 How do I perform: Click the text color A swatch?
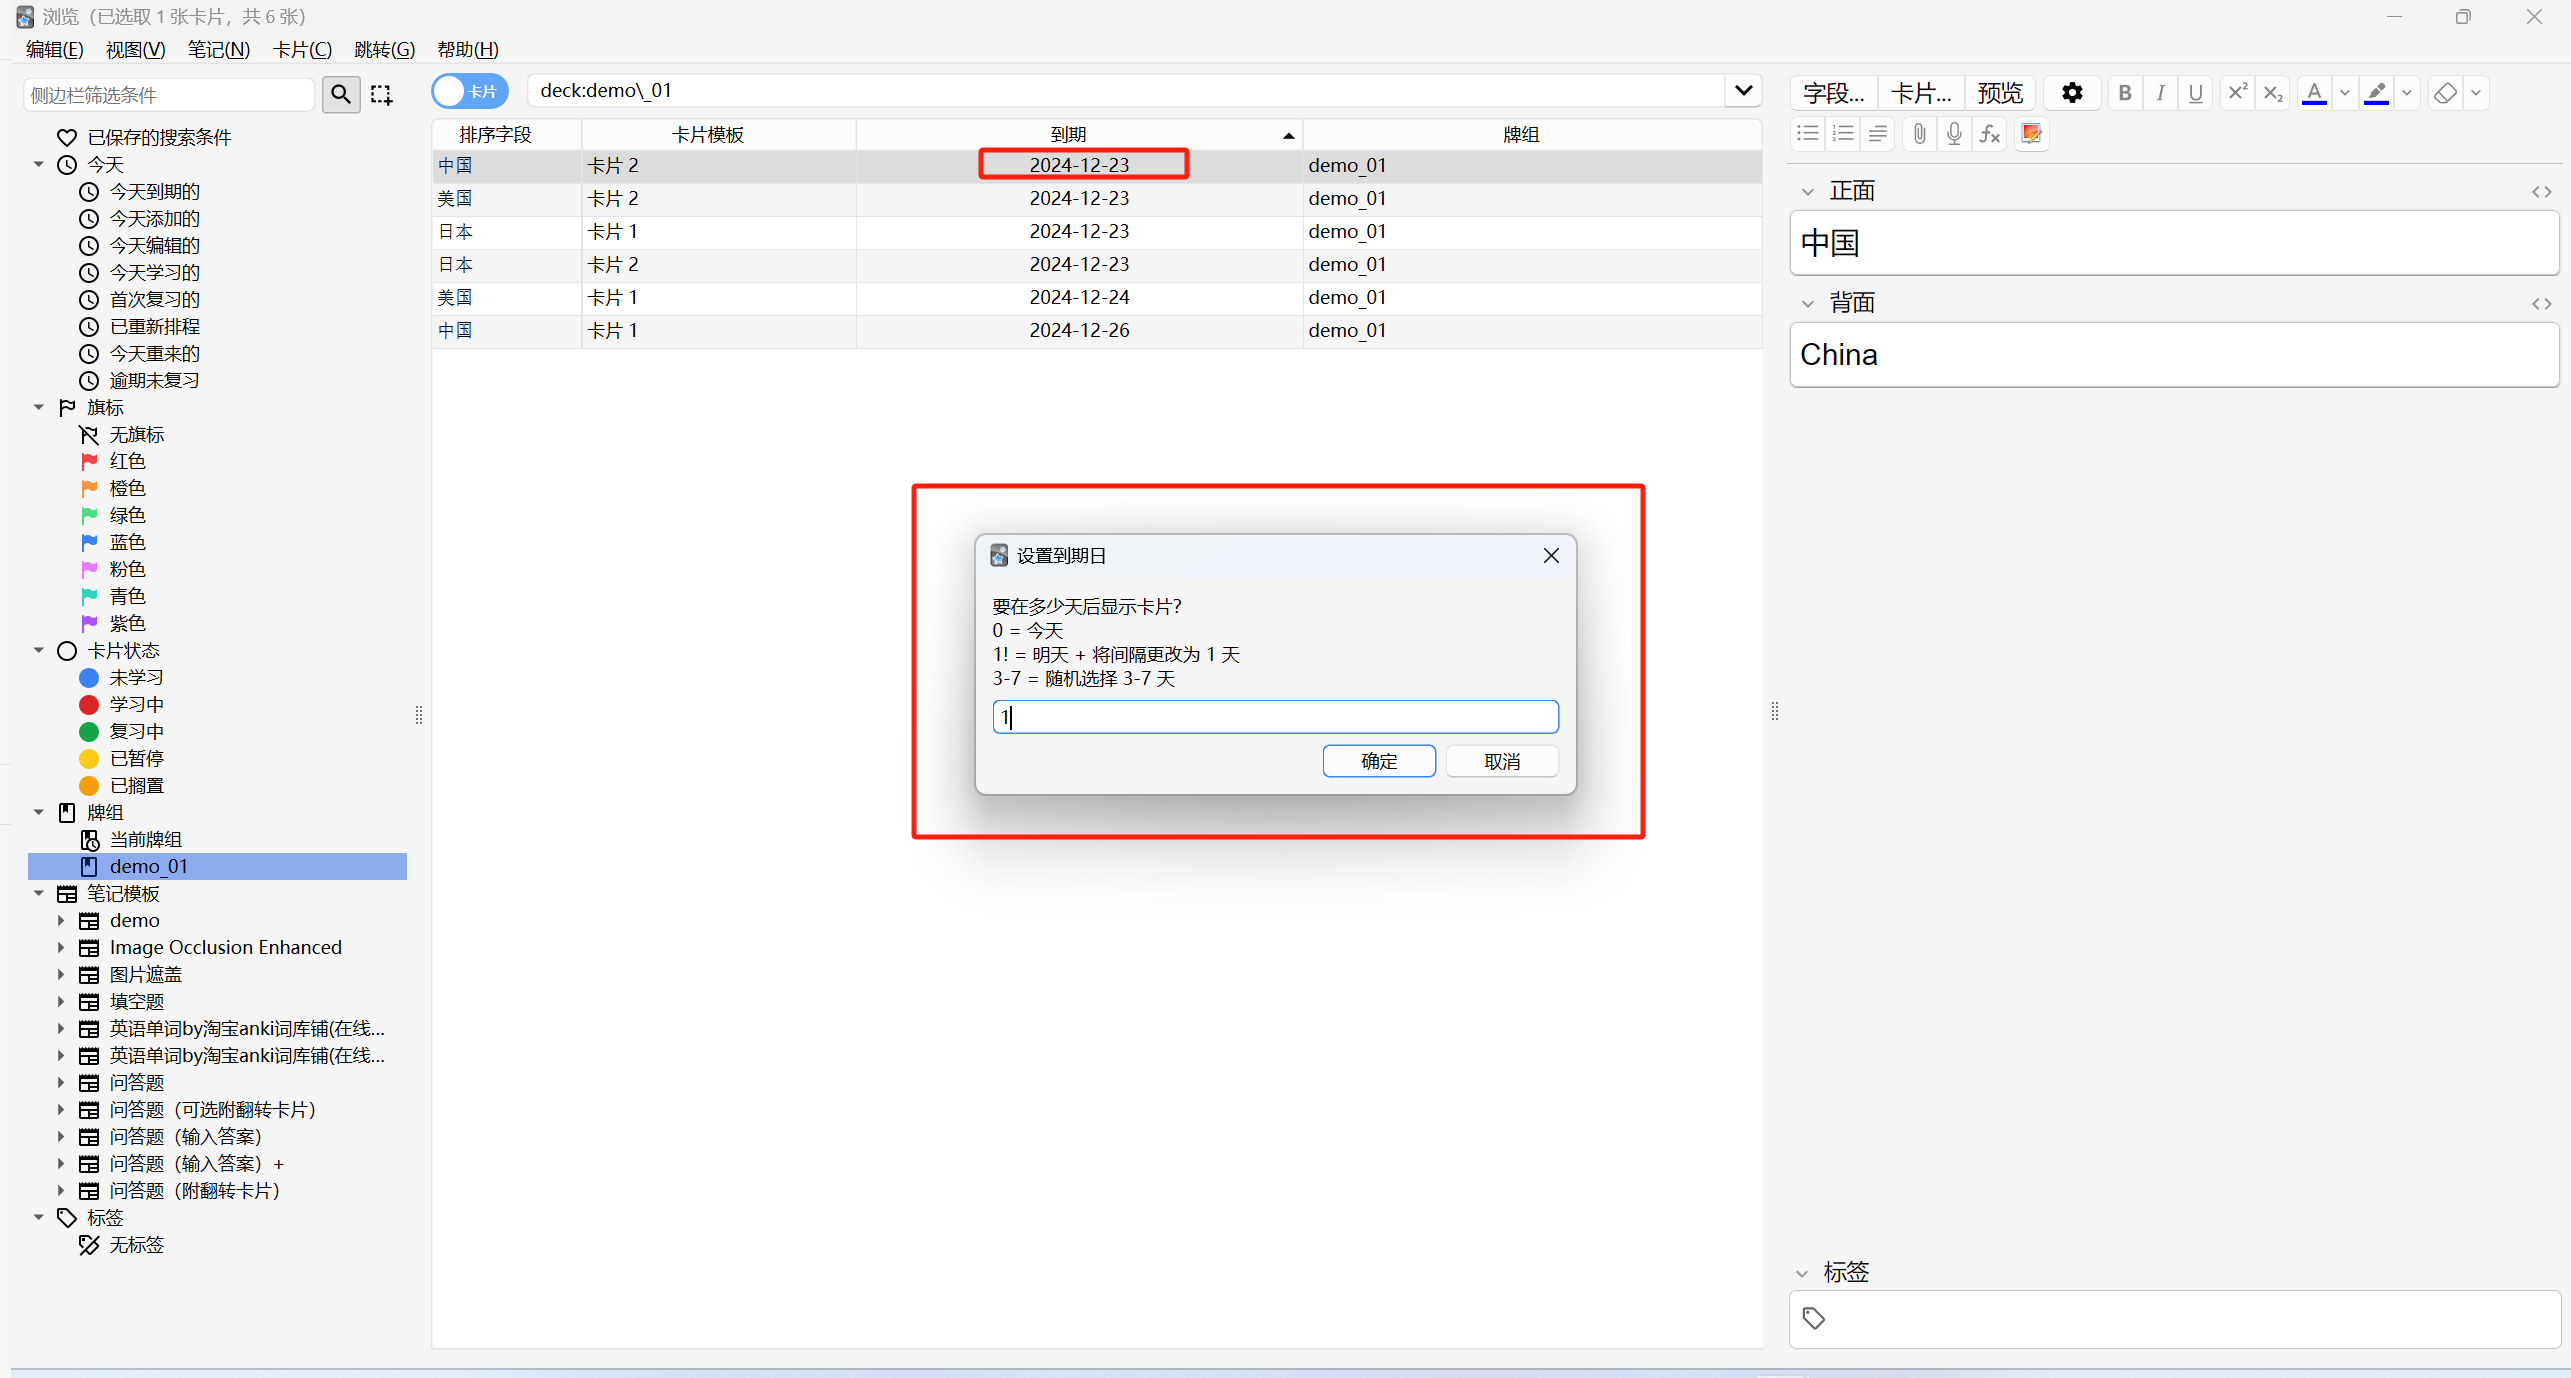point(2313,93)
